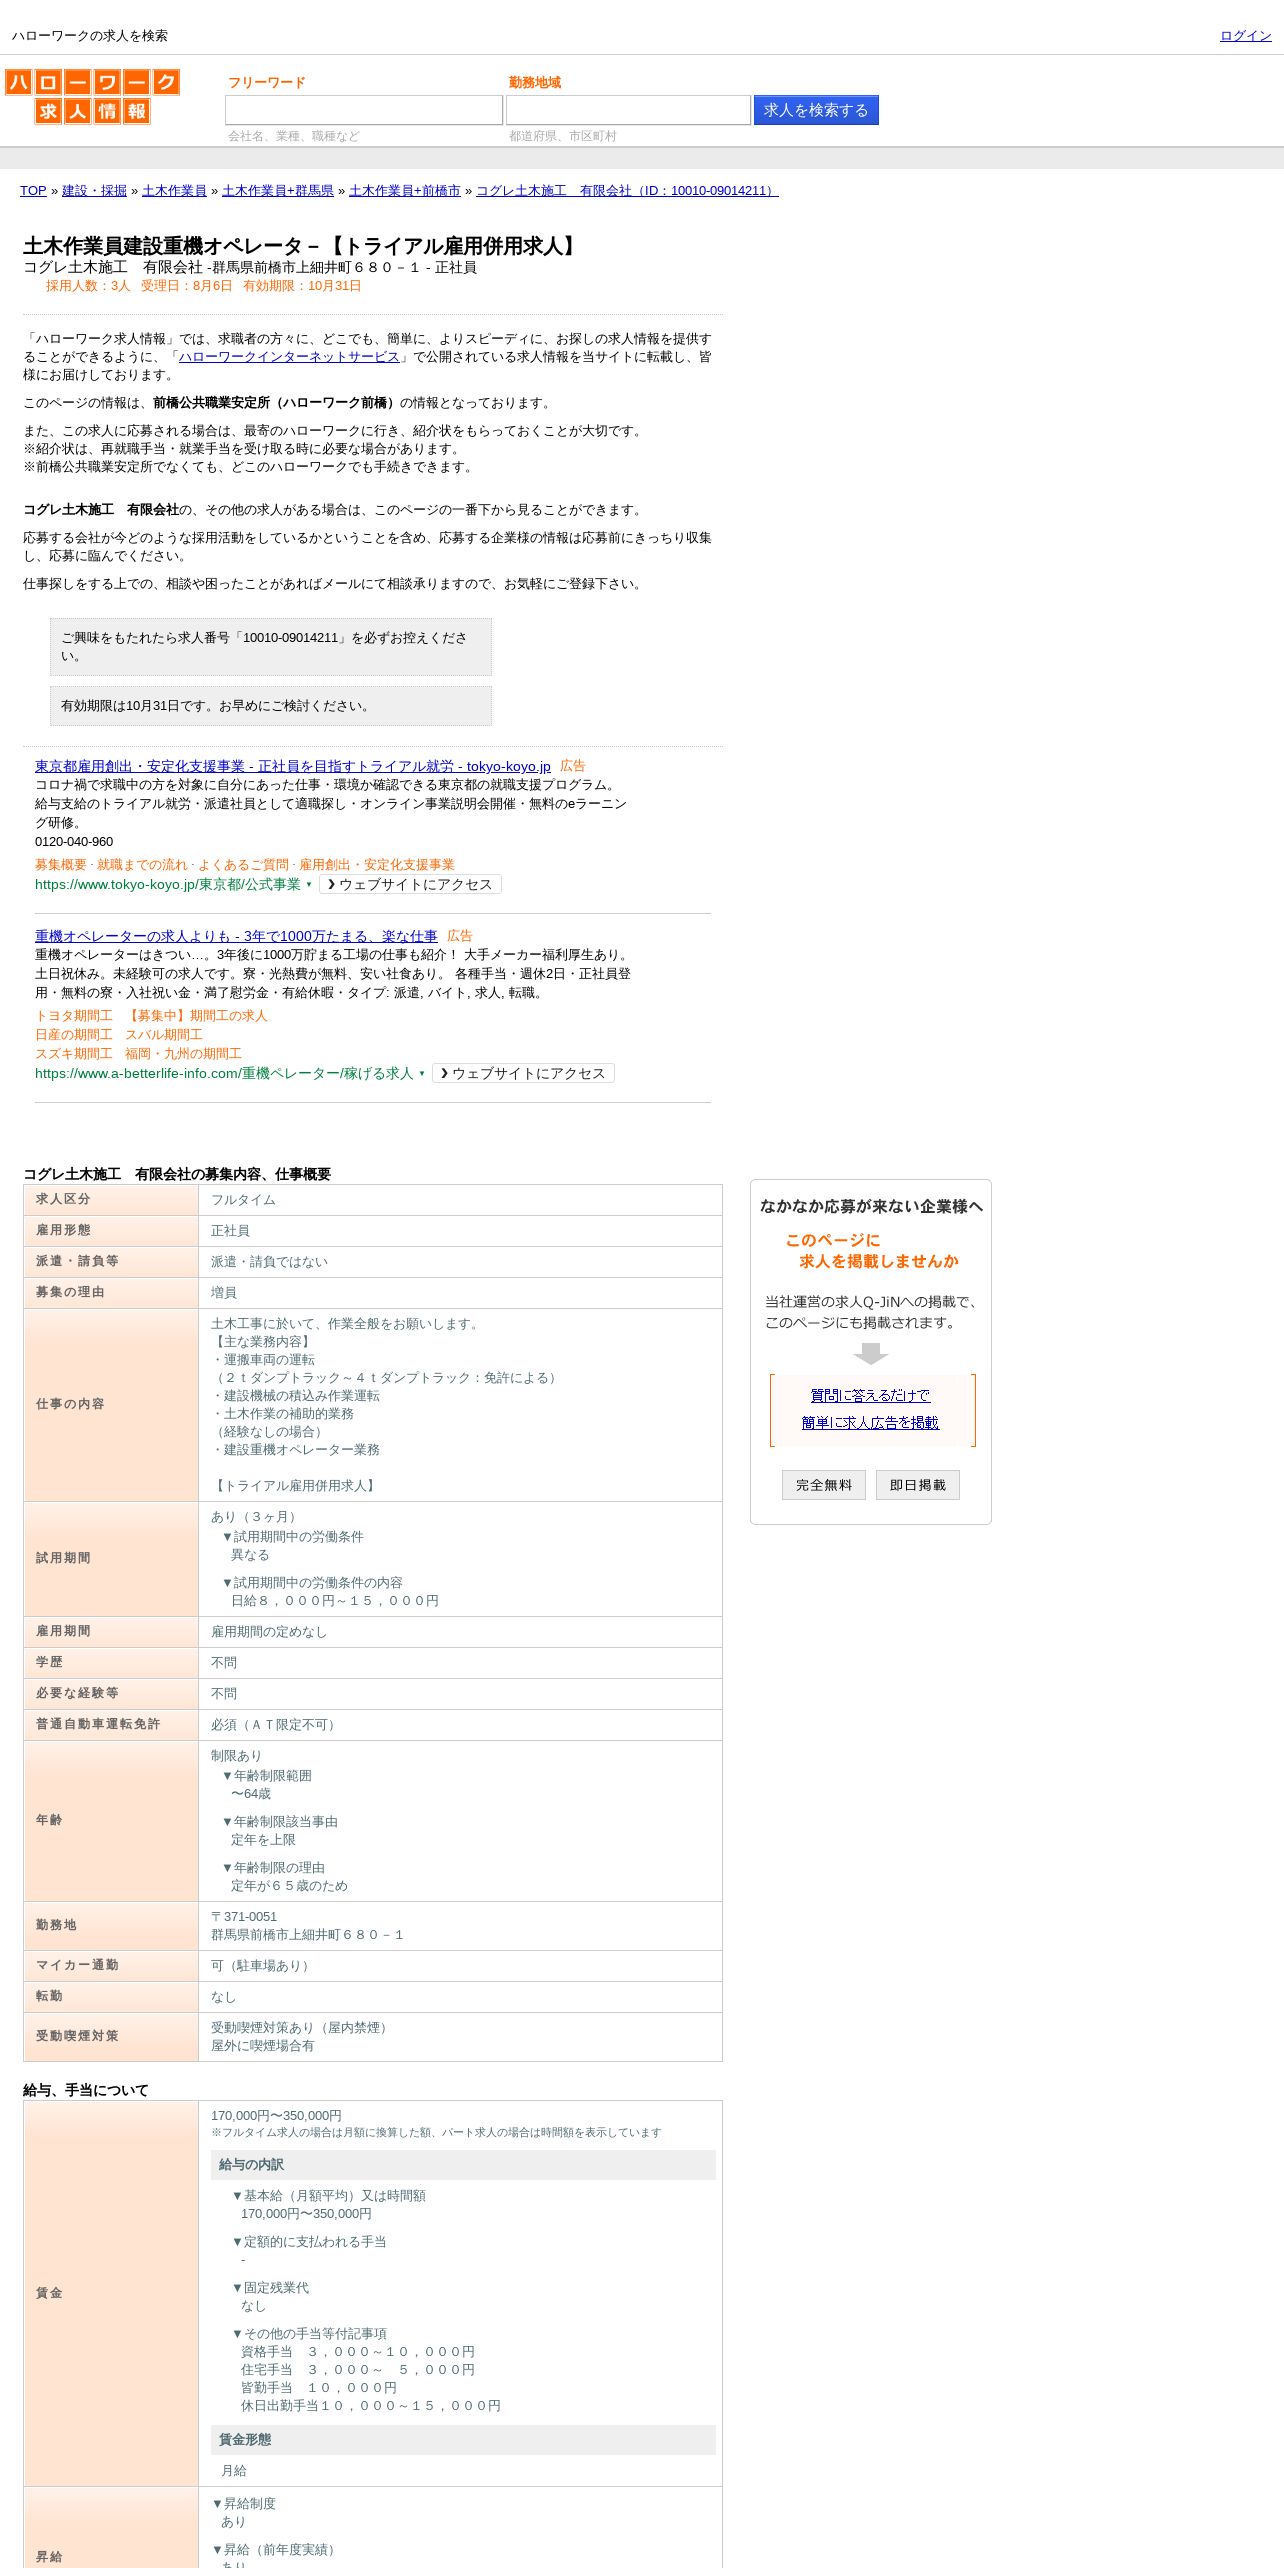
Task: Open 質問に答えるだけで link
Action: [870, 1396]
